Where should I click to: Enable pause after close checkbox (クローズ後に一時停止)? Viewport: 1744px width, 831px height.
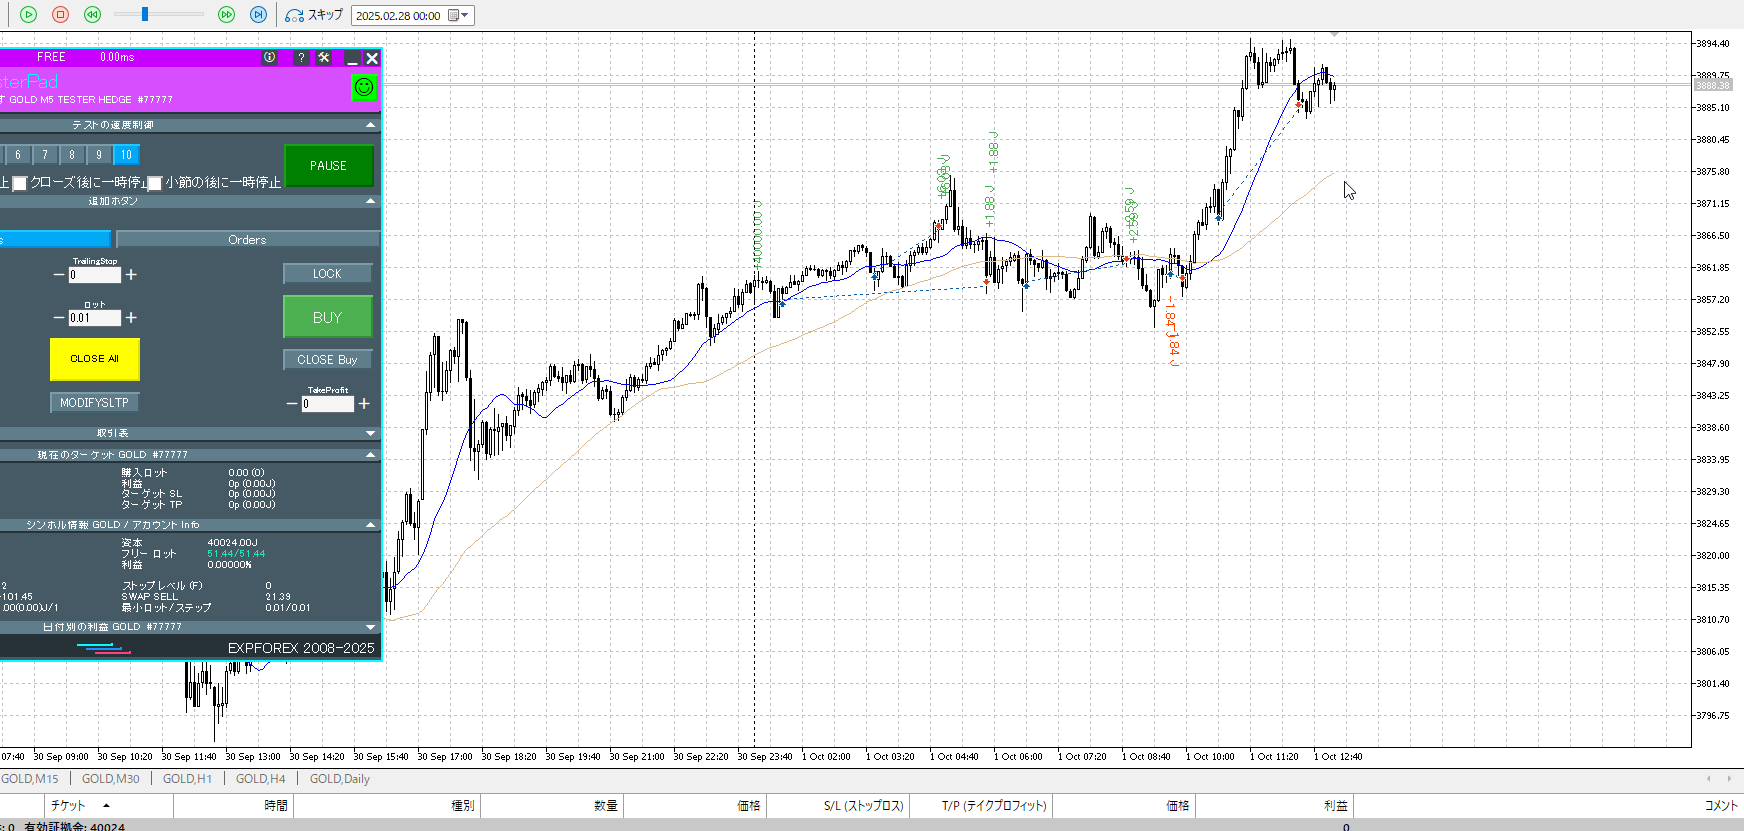click(19, 183)
